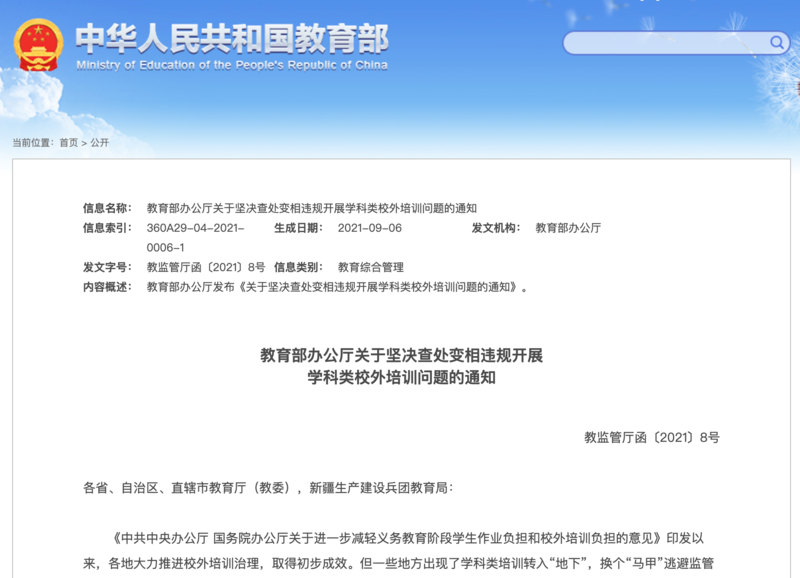Screen dimensions: 800x578
Task: Click the 信息名称 field label
Action: (106, 208)
